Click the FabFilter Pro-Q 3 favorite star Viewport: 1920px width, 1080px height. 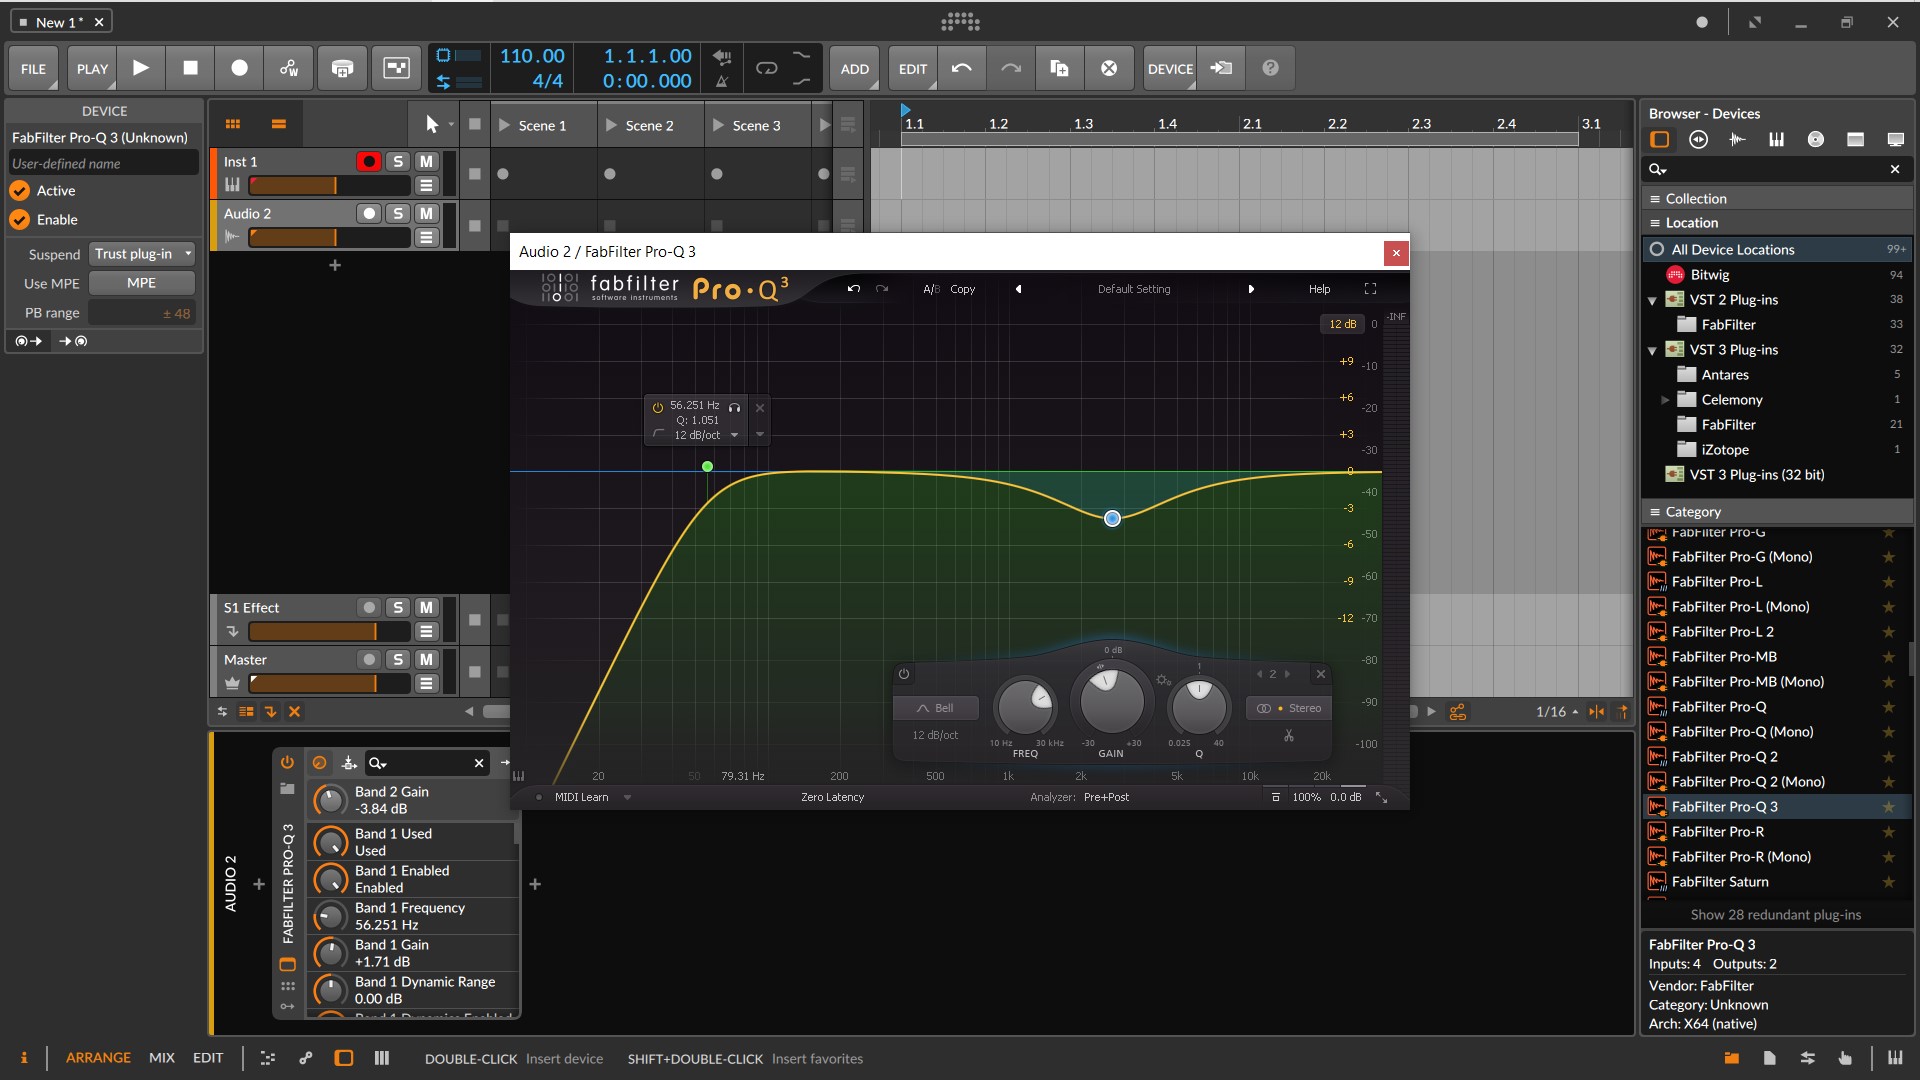point(1889,807)
